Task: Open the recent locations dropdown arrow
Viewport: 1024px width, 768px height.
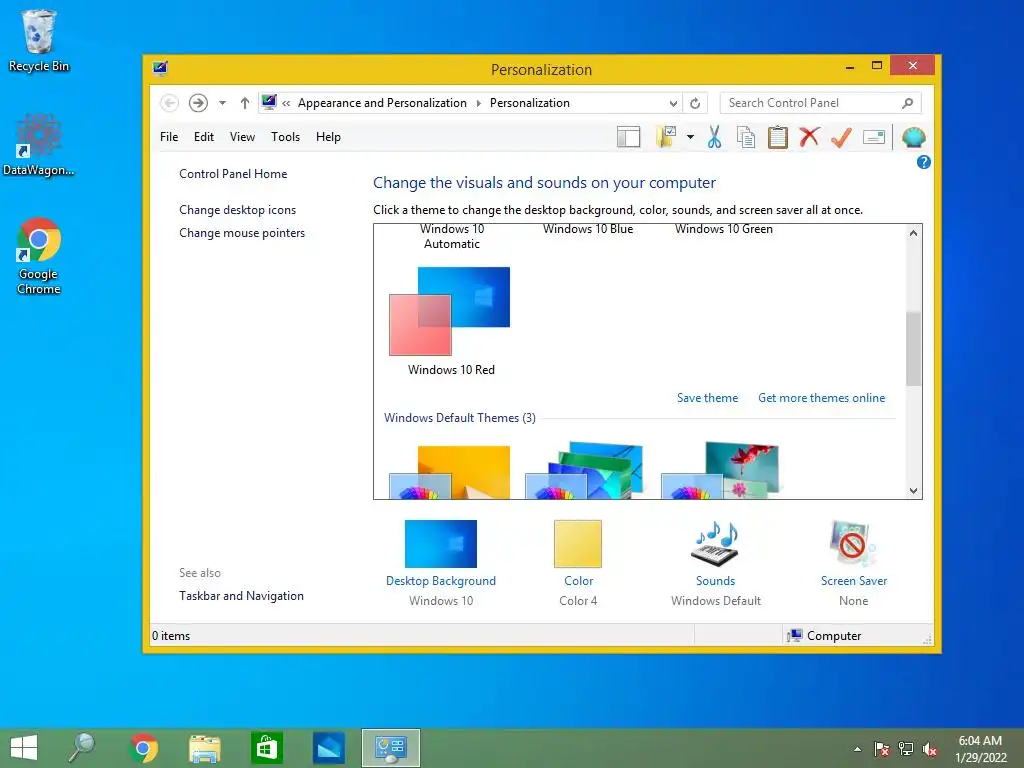Action: 223,103
